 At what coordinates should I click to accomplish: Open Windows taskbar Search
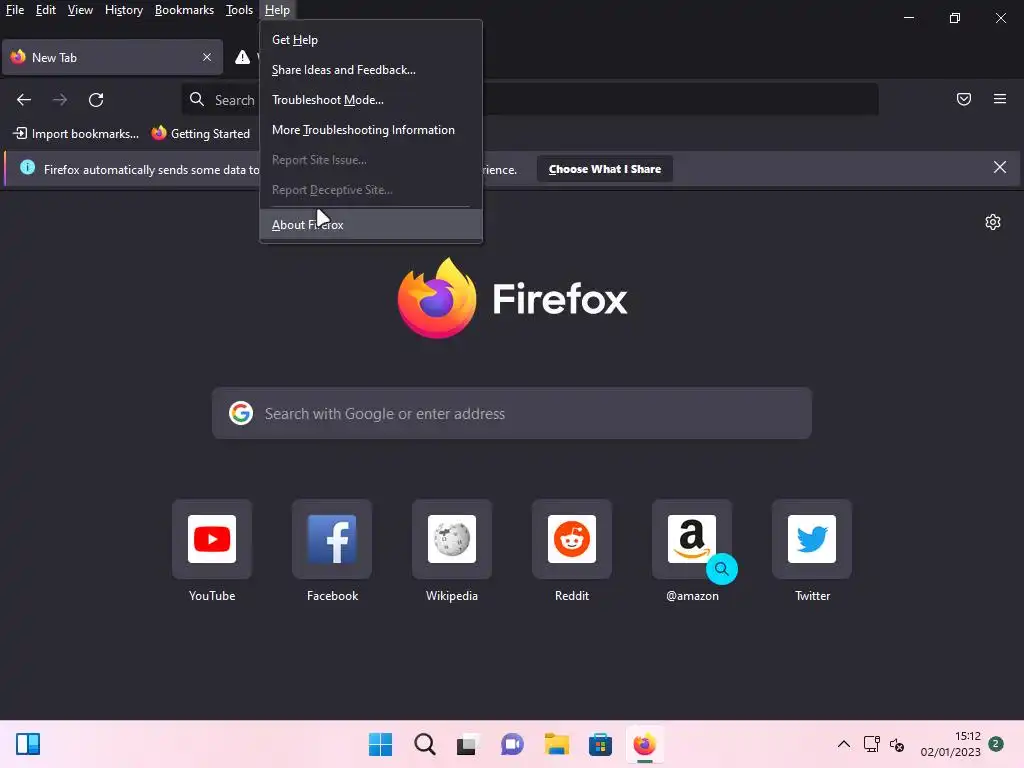[x=424, y=744]
